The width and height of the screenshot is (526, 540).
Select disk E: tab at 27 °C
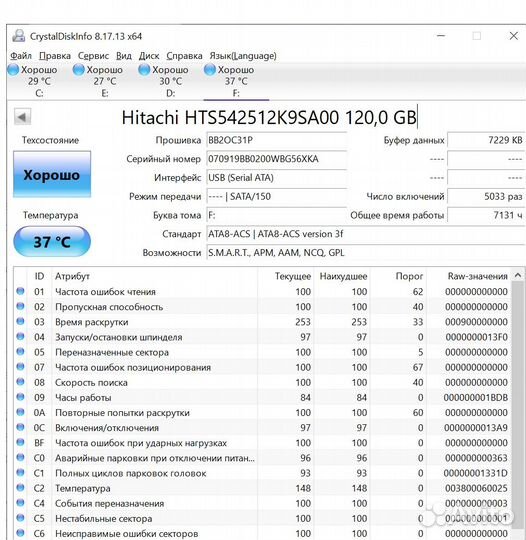pos(105,81)
